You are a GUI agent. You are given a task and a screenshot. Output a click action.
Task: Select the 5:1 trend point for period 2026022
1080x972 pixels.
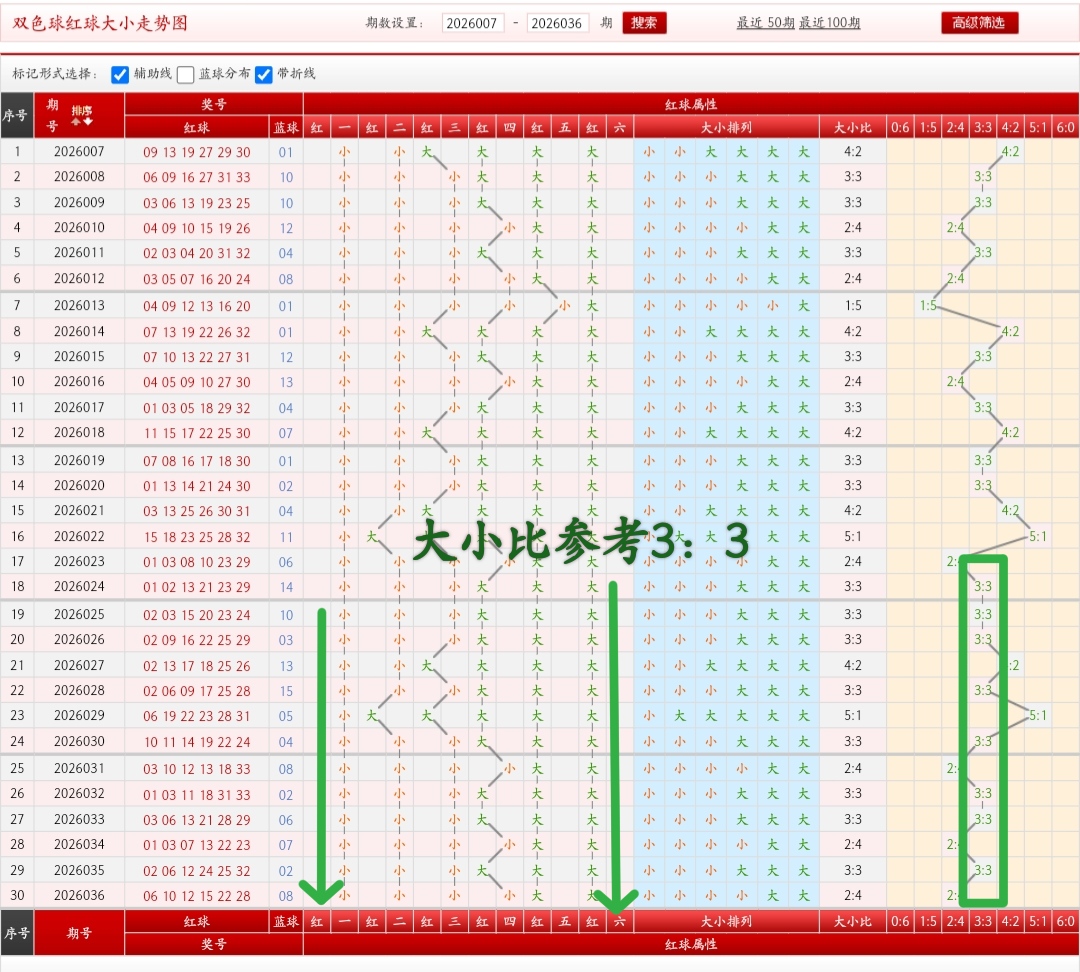click(1038, 536)
